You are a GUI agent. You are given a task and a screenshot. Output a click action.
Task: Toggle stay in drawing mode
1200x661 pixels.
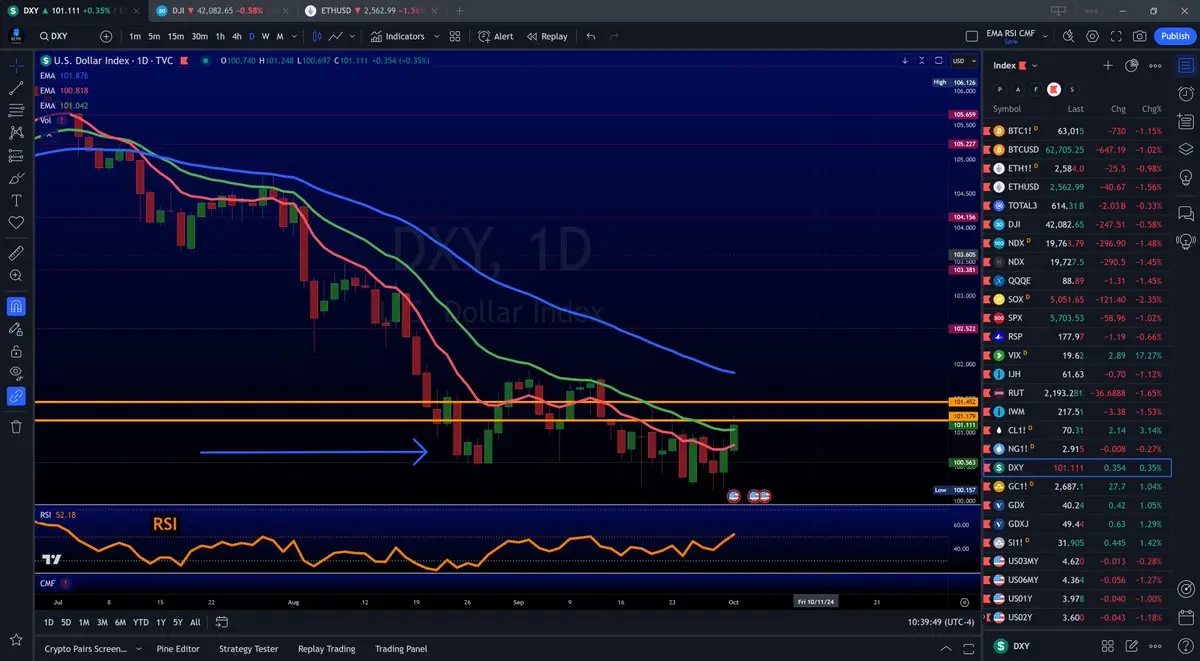click(x=16, y=329)
